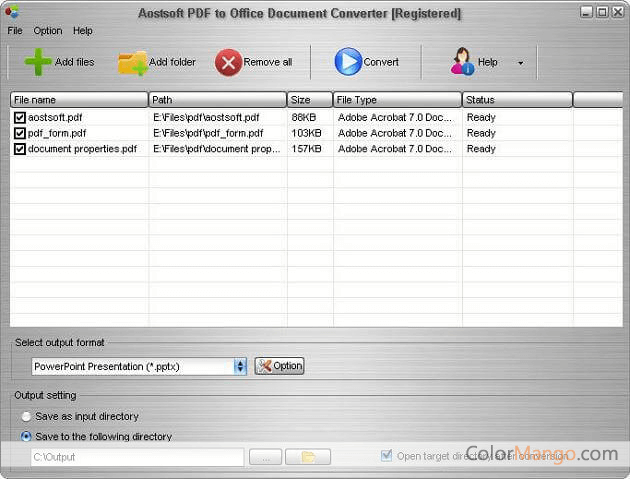Image resolution: width=630 pixels, height=479 pixels.
Task: Click the C:\Output directory input field
Action: 137,457
